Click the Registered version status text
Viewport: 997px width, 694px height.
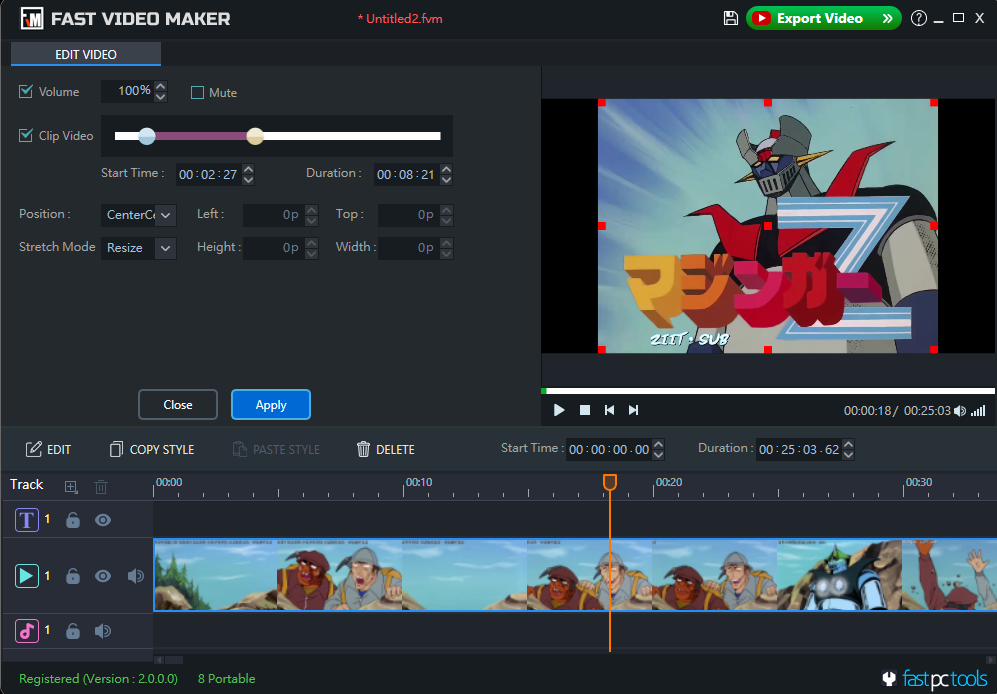[99, 679]
